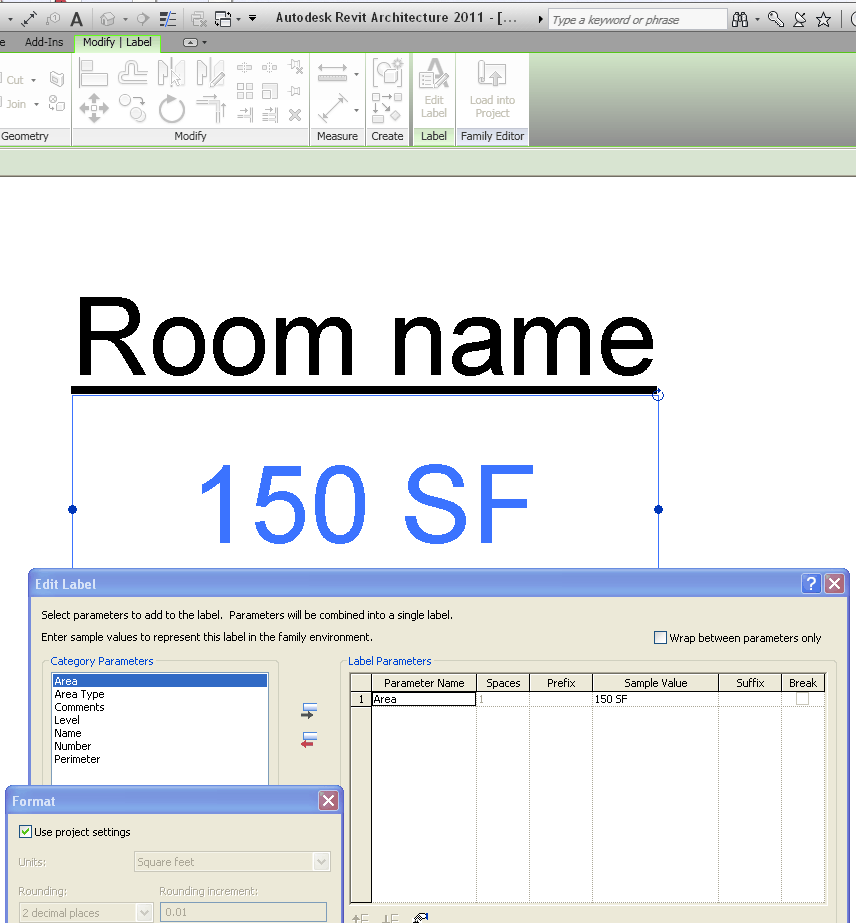
Task: Select Mirror - Pick Axis tool
Action: (x=171, y=73)
